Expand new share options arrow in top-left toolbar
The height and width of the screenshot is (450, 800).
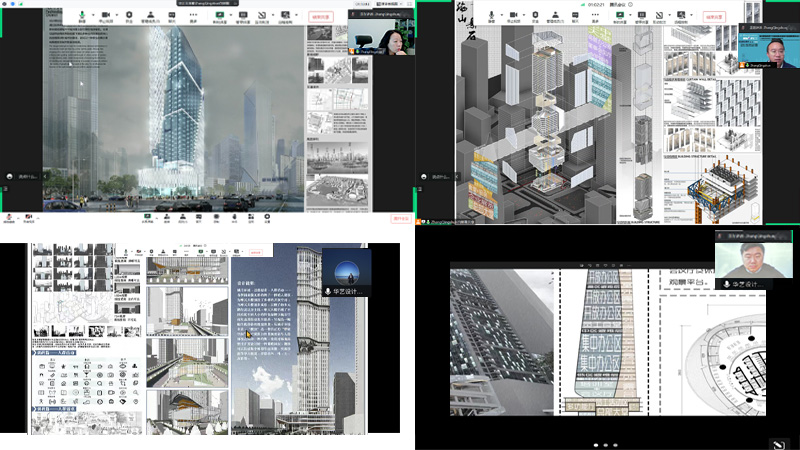(231, 15)
